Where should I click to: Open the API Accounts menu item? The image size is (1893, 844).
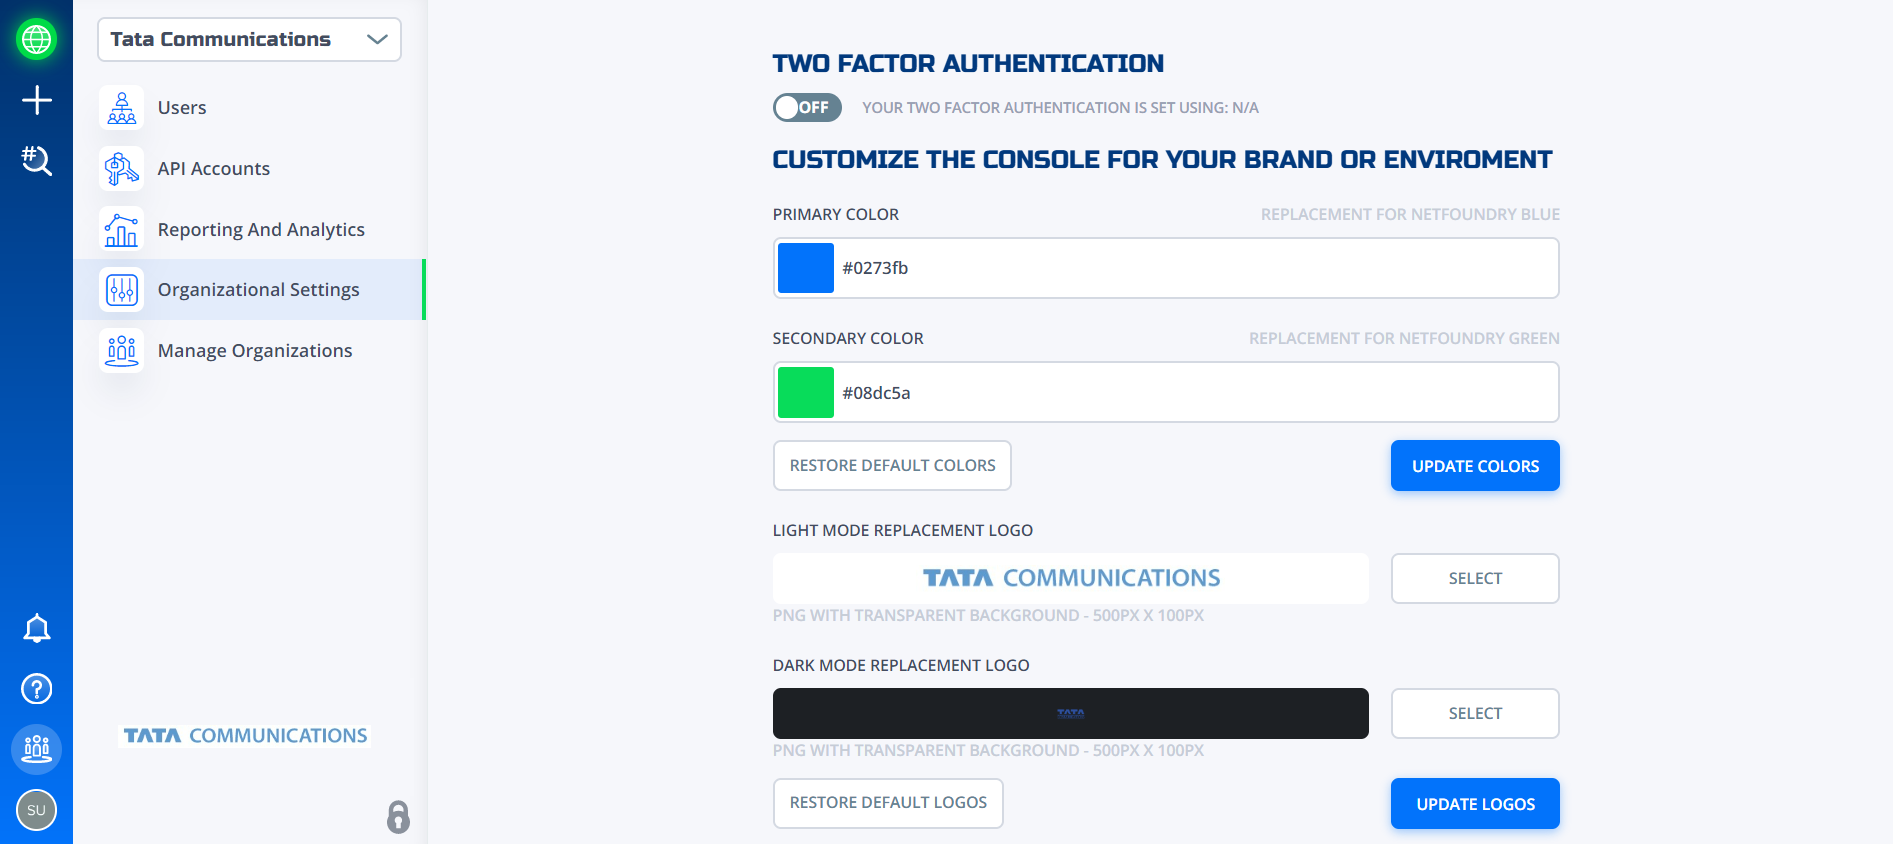249,169
